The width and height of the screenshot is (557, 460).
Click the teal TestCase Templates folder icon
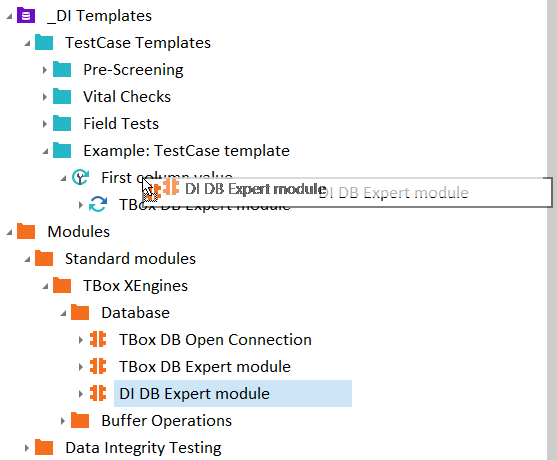tap(44, 43)
